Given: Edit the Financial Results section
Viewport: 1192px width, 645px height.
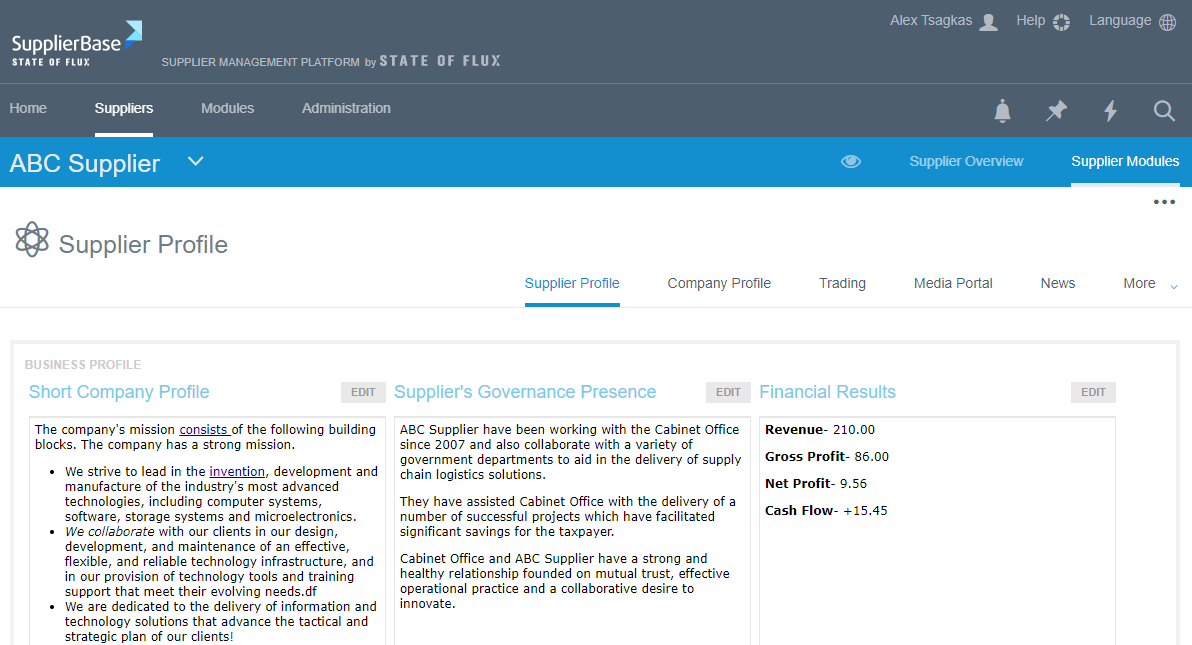Looking at the screenshot, I should [x=1093, y=392].
